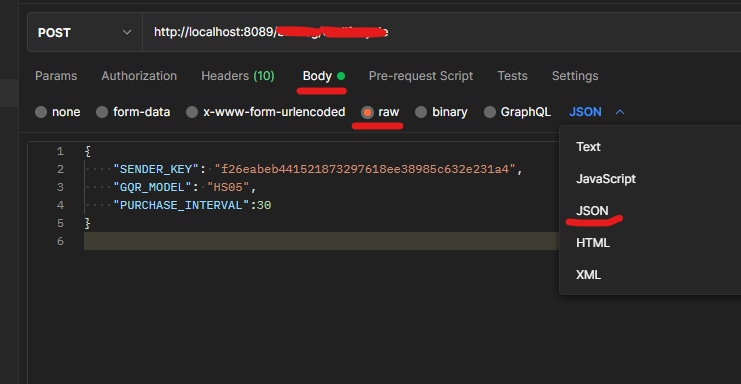The width and height of the screenshot is (741, 384).
Task: Click the "PURCHASE_INTERVAL" key in editor
Action: (x=181, y=205)
